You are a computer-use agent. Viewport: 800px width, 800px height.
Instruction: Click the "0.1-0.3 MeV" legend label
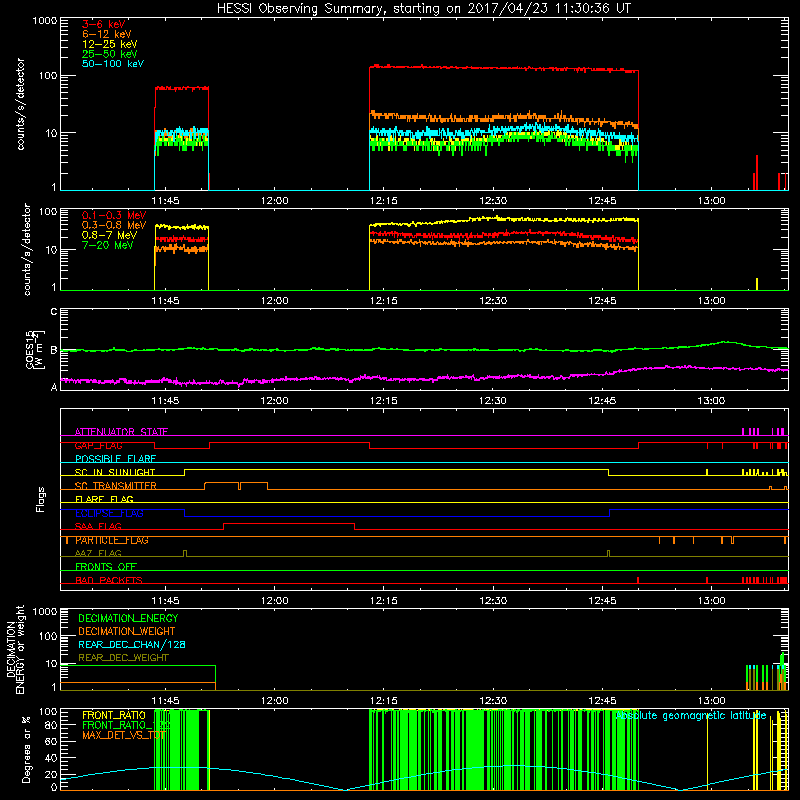tap(114, 215)
